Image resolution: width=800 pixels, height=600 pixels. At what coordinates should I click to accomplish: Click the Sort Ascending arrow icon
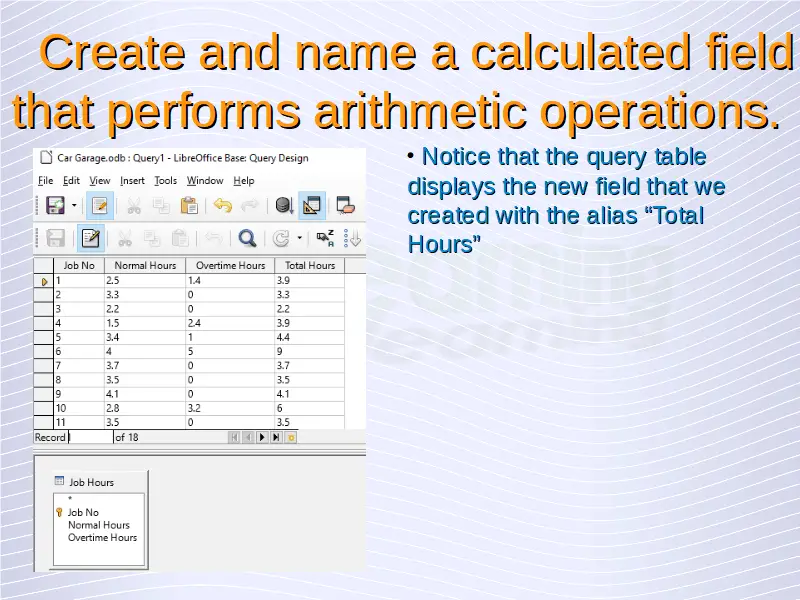(x=353, y=238)
